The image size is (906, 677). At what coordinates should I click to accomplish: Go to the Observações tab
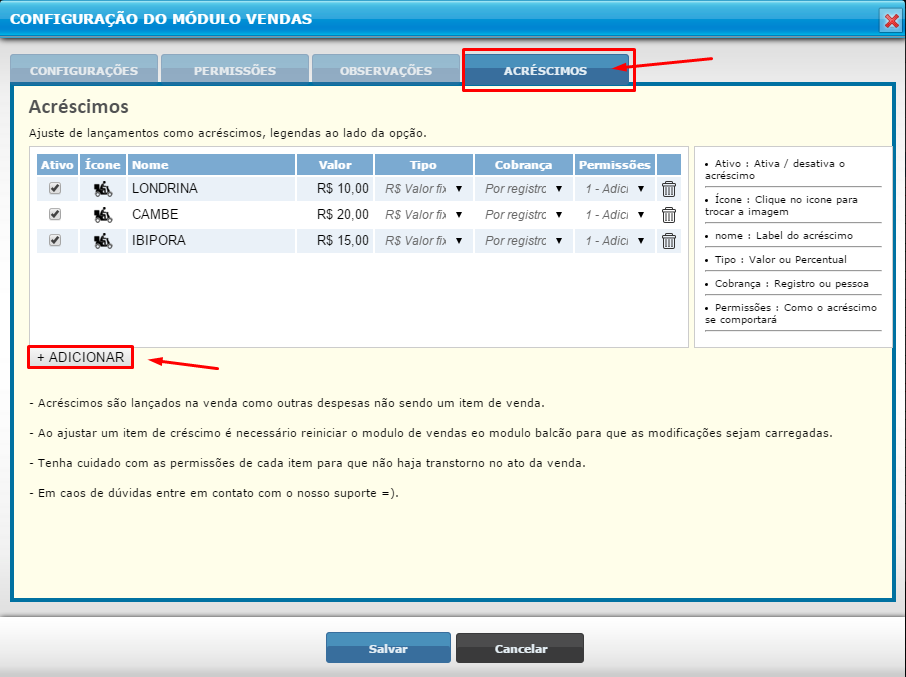pyautogui.click(x=386, y=70)
